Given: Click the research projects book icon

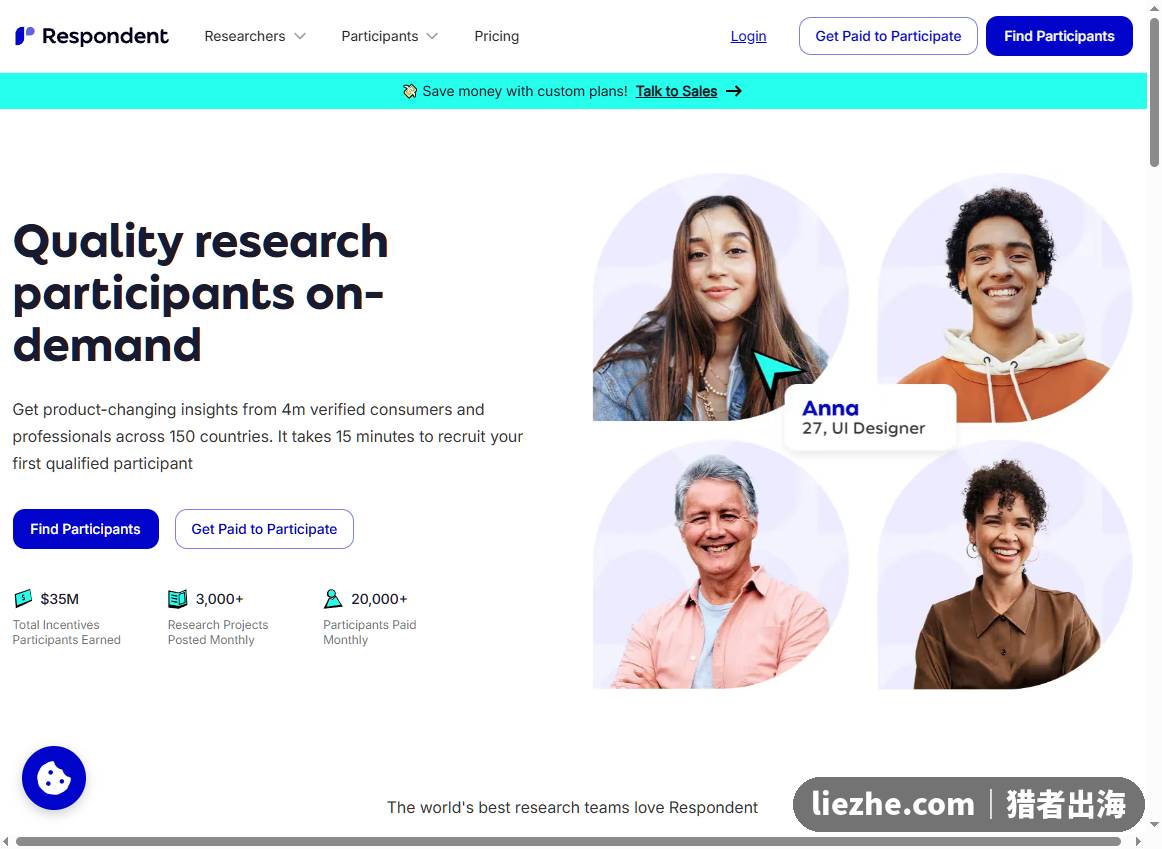Looking at the screenshot, I should [x=178, y=598].
